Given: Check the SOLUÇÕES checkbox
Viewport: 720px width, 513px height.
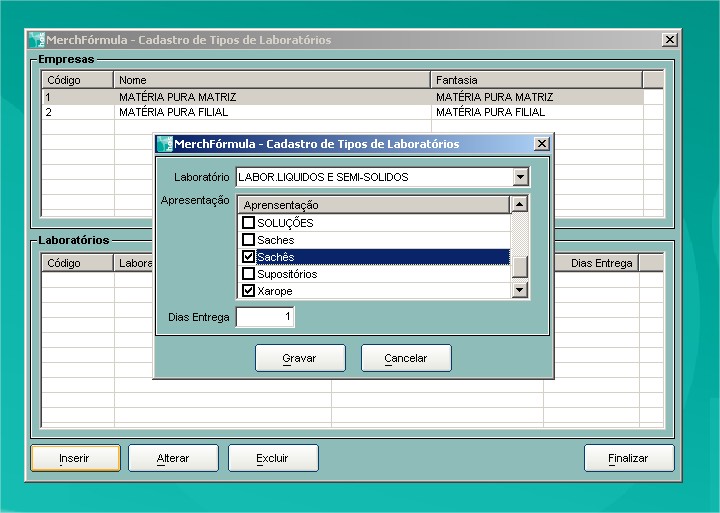Looking at the screenshot, I should pyautogui.click(x=249, y=223).
